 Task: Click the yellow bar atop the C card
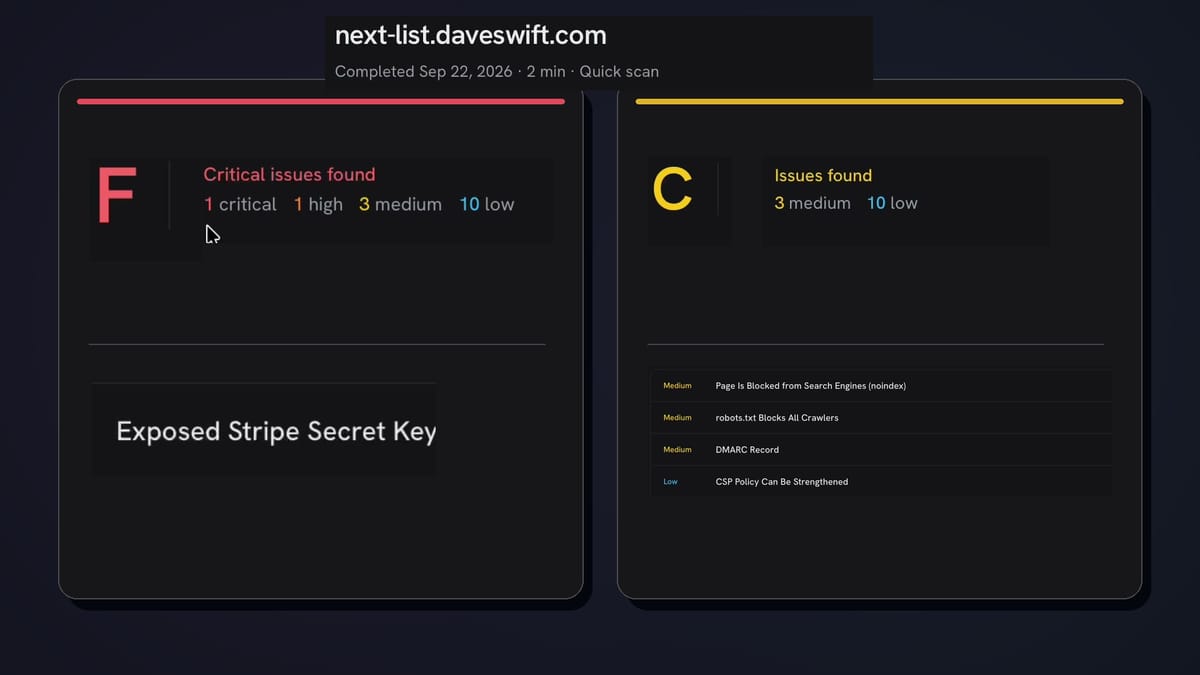point(879,101)
